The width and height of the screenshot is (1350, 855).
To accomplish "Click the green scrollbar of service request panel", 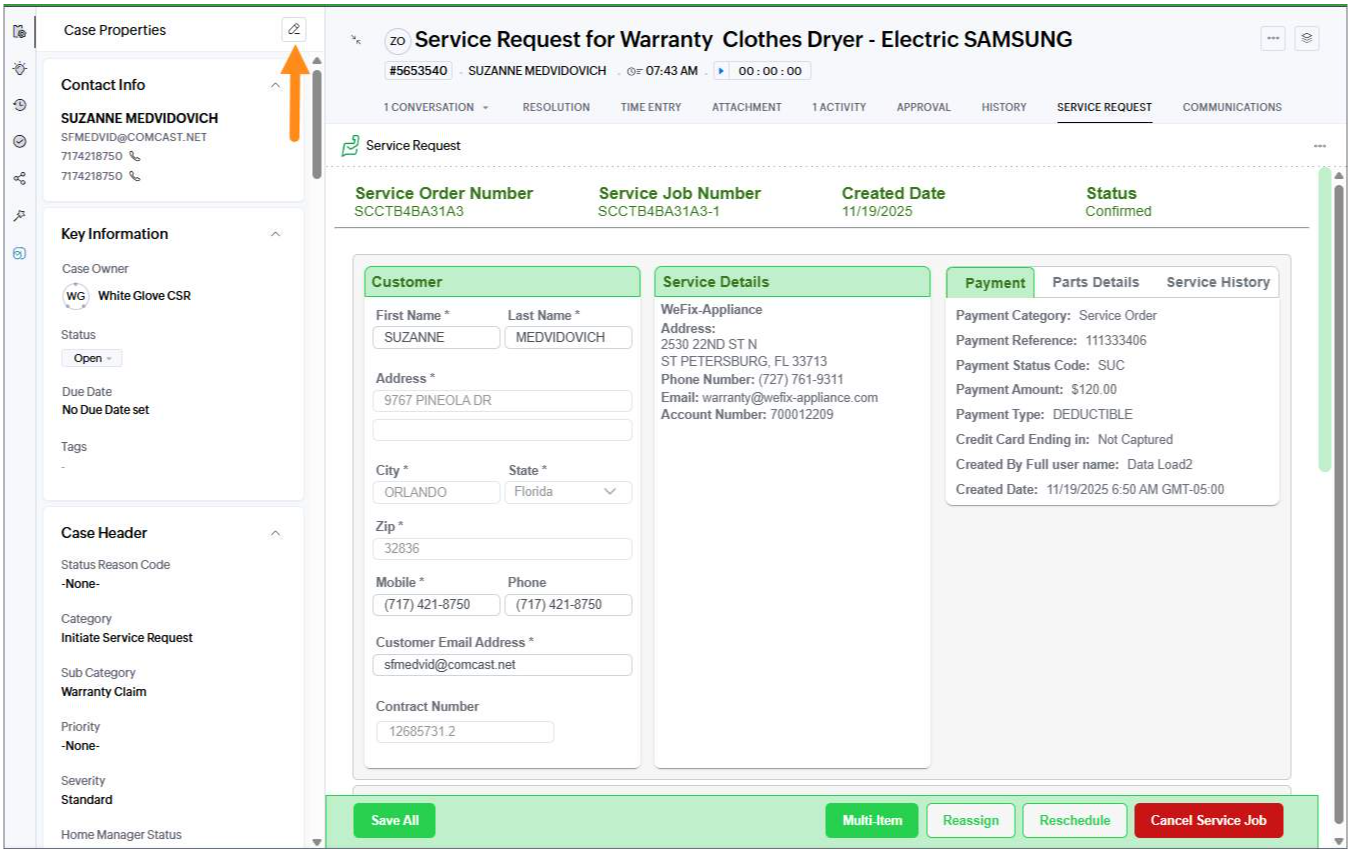I will click(x=1325, y=320).
